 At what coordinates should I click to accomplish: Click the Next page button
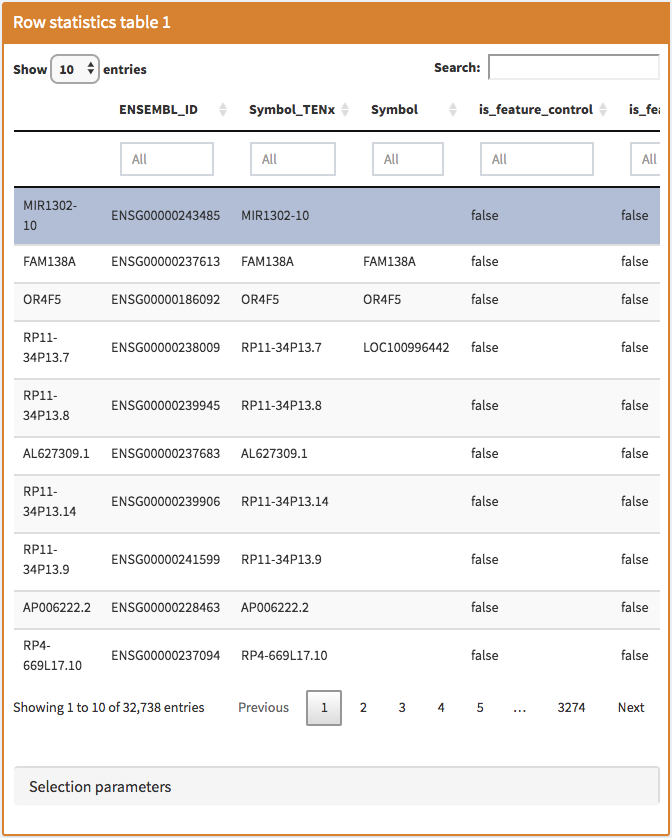click(631, 707)
